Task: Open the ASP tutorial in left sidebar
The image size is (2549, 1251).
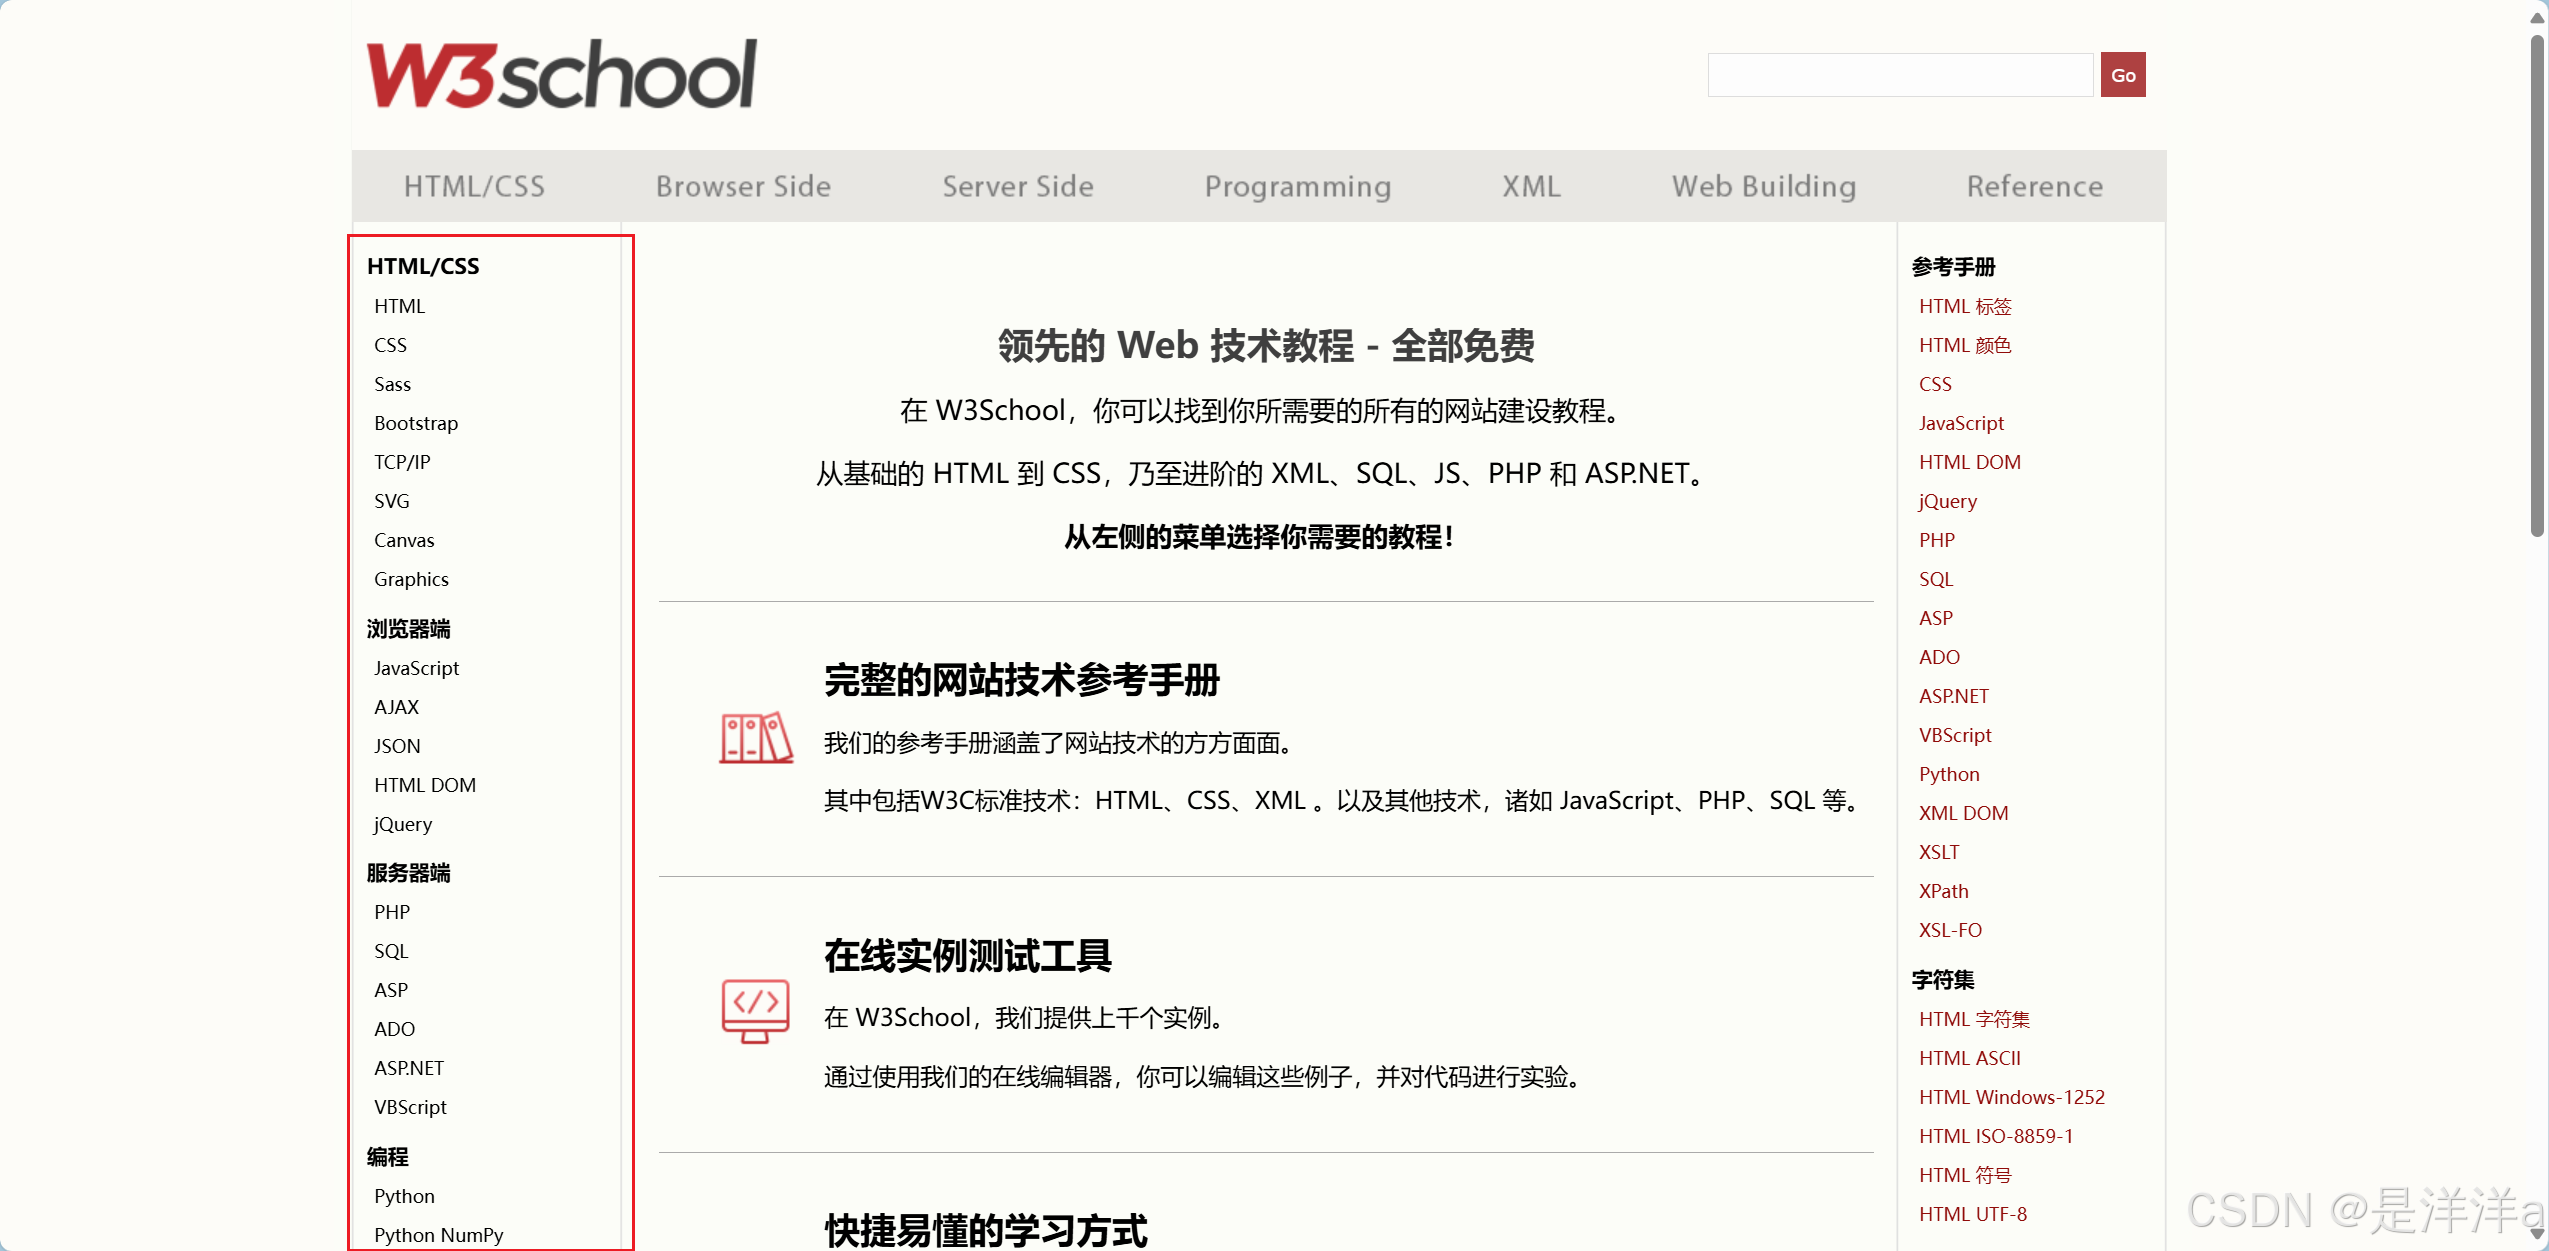Action: pyautogui.click(x=391, y=990)
